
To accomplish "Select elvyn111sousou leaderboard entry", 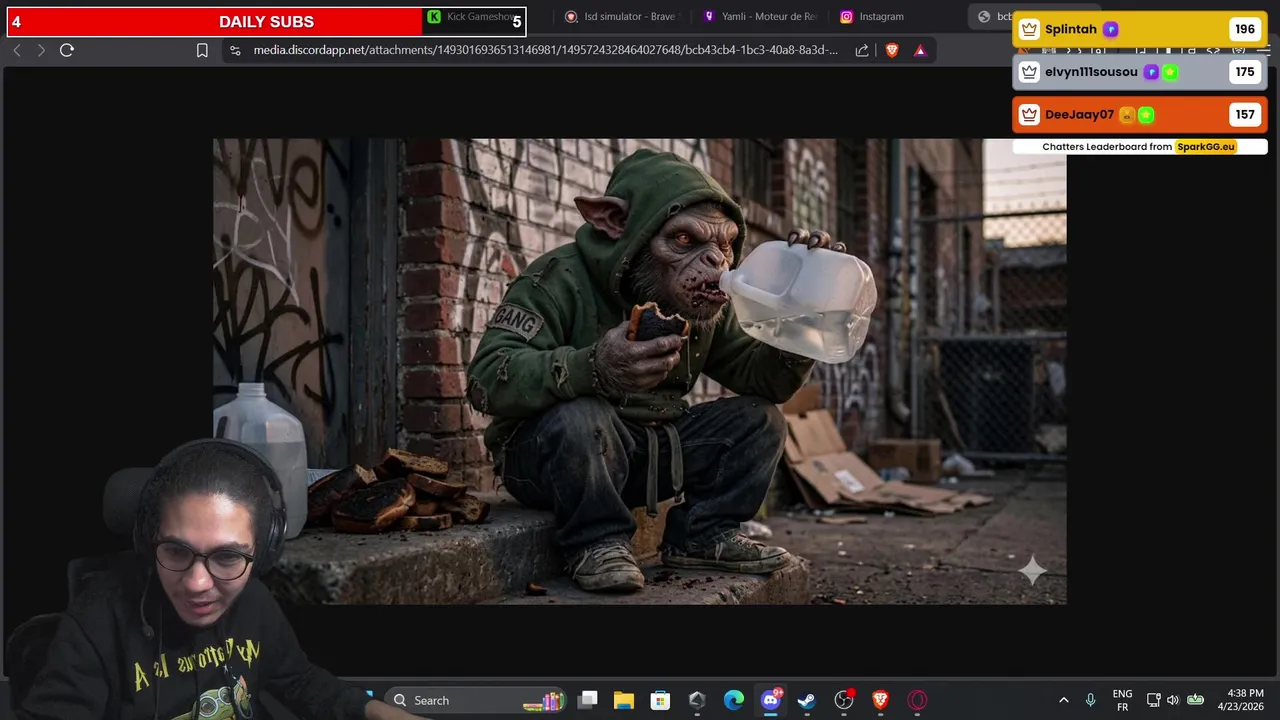I will point(1140,72).
